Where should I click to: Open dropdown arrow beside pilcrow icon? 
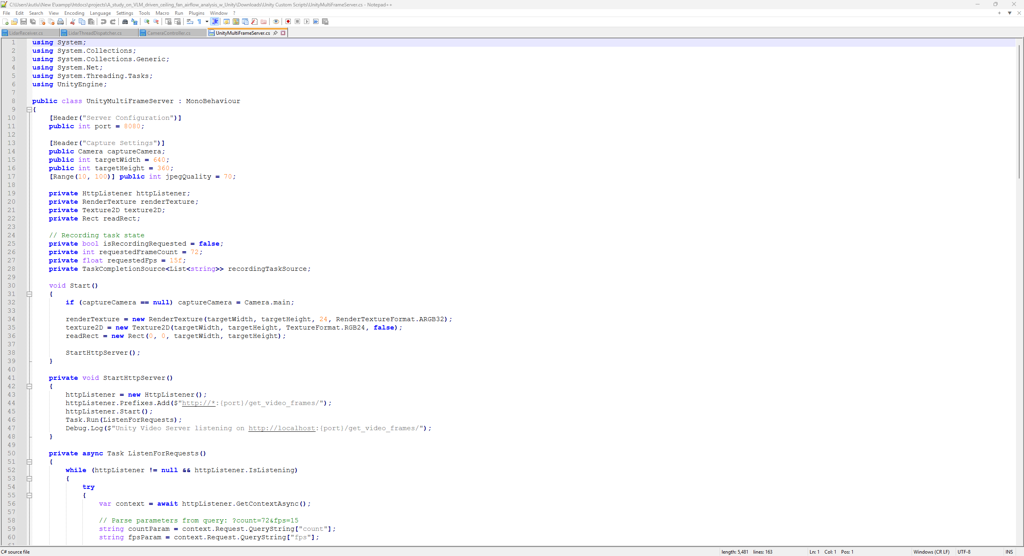click(207, 22)
